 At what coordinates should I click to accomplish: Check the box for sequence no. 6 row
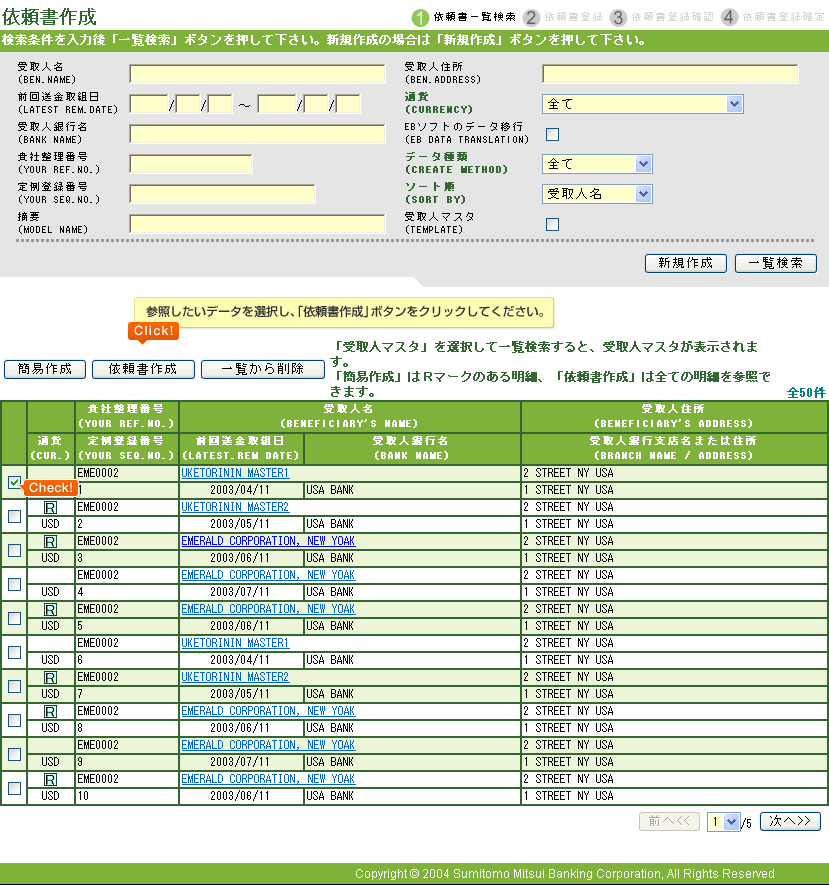[15, 652]
